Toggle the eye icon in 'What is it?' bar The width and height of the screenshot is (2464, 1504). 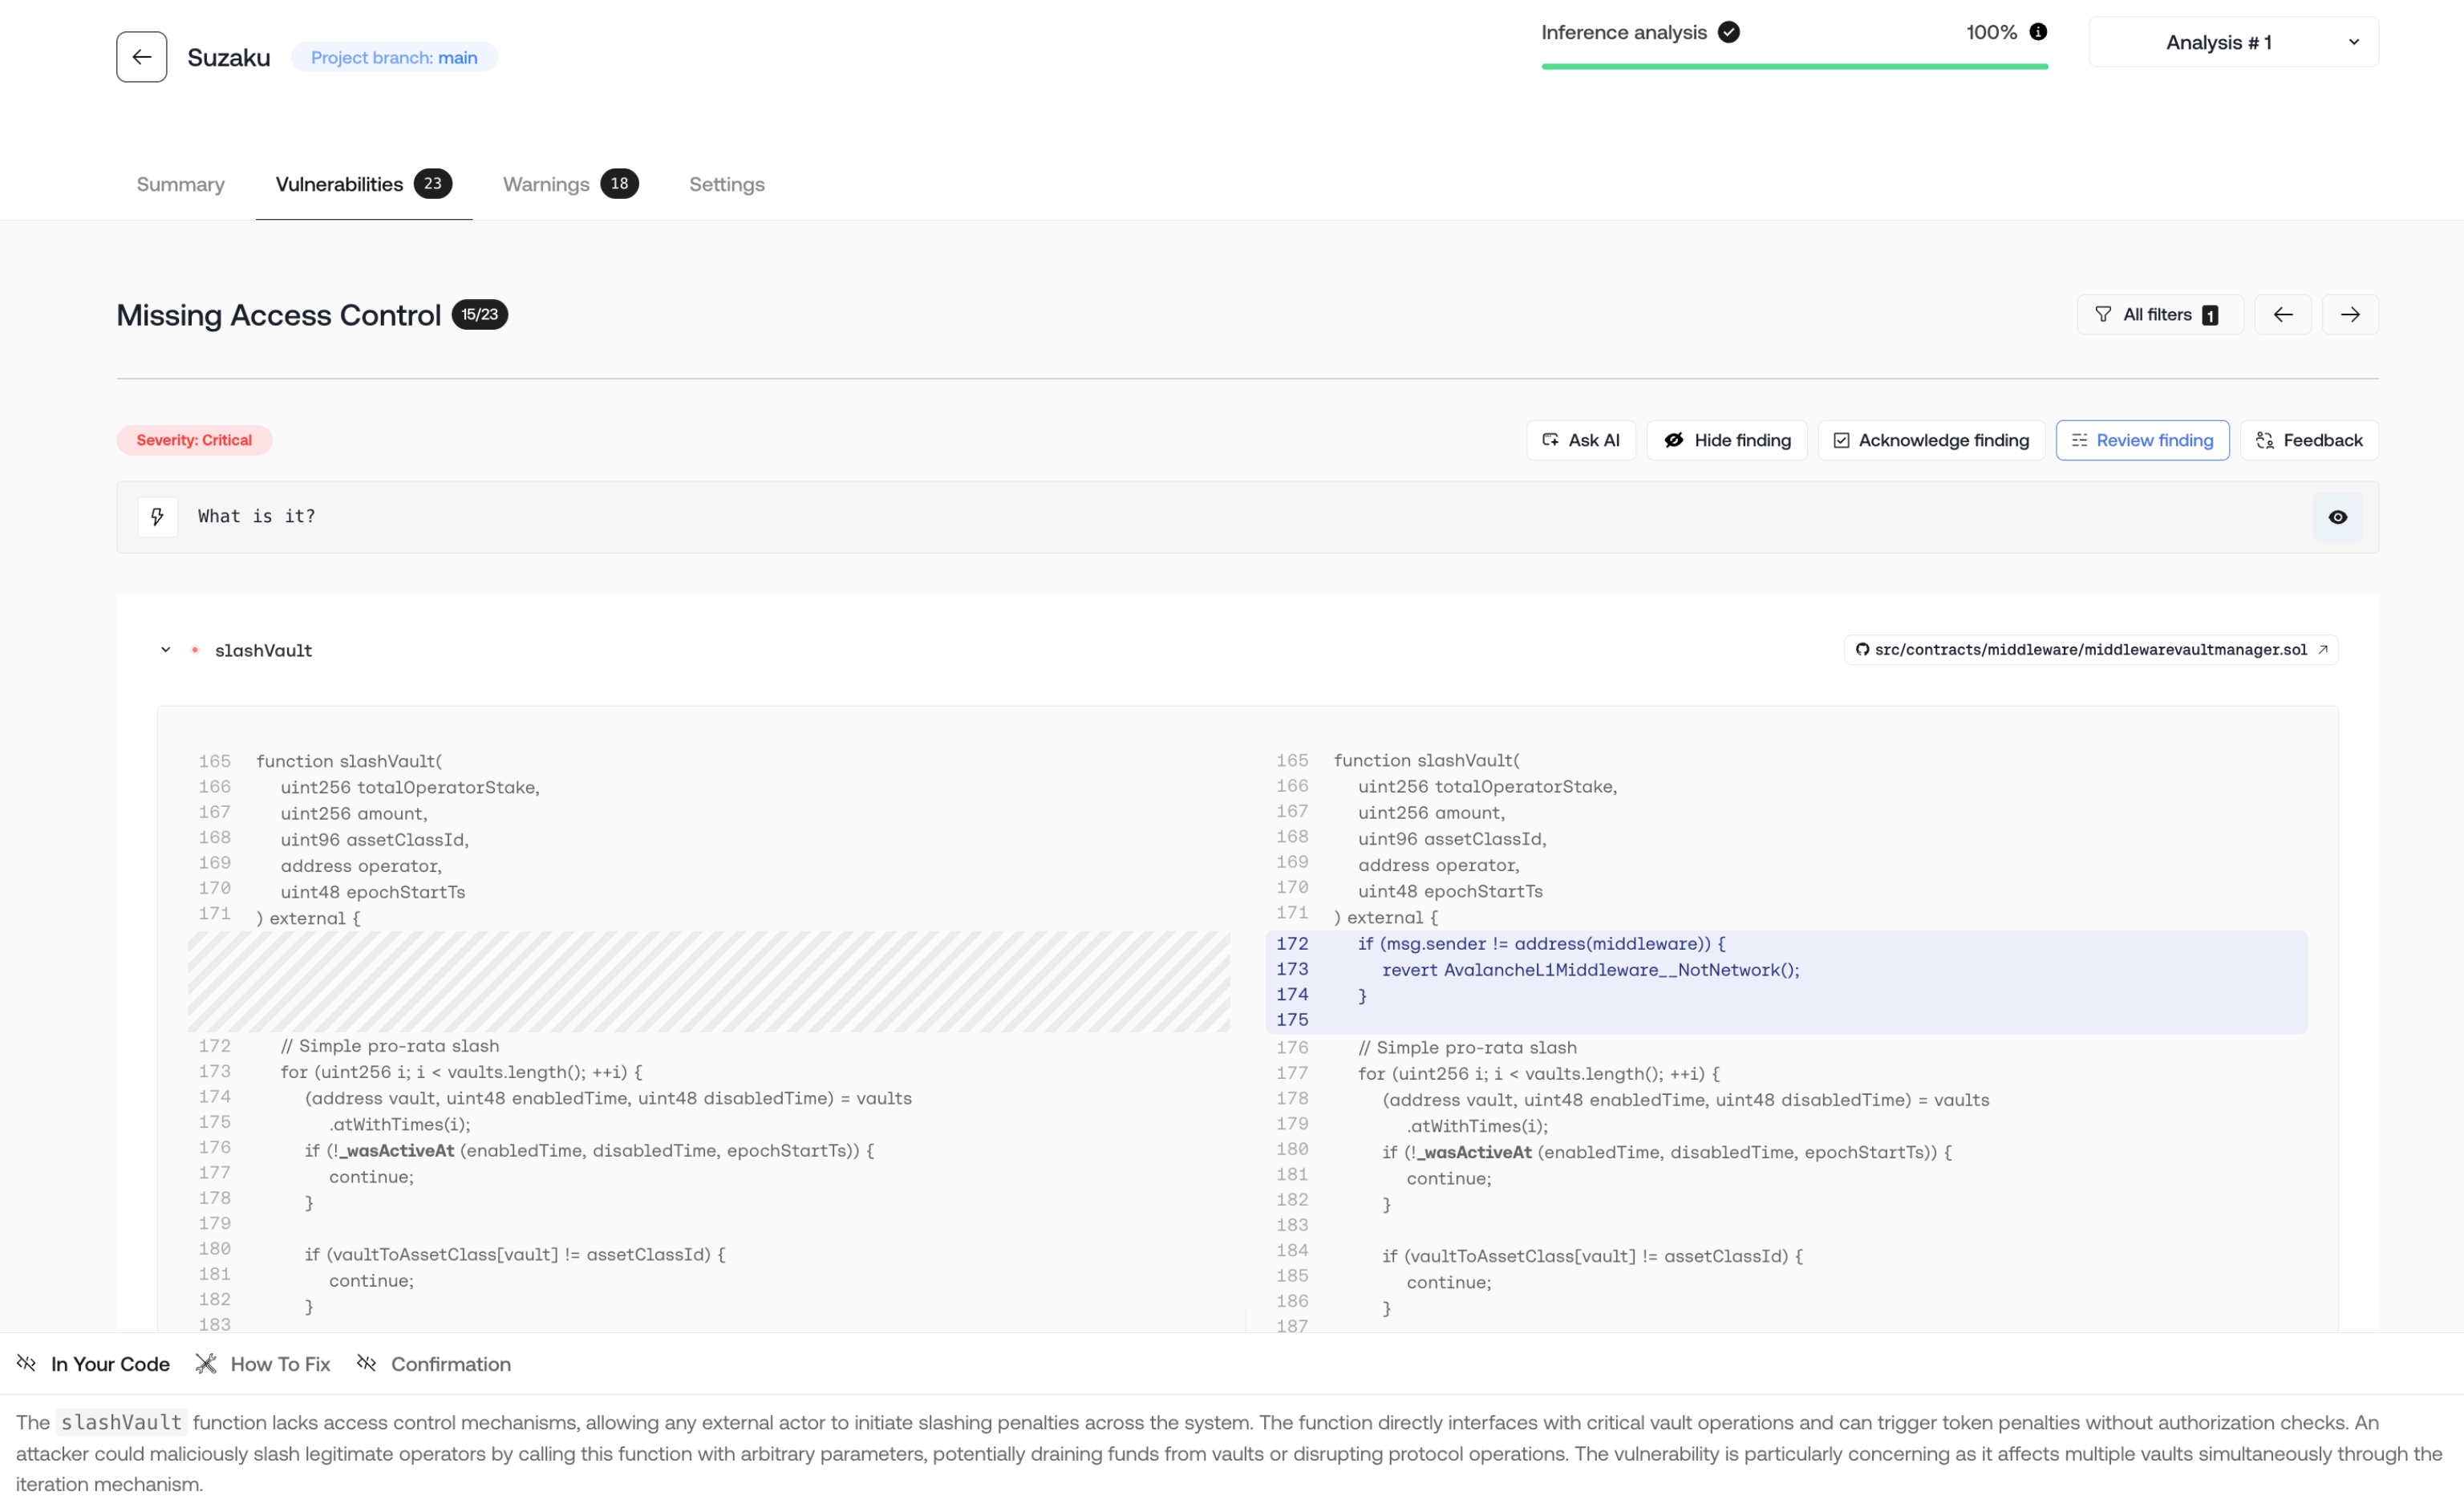coord(2337,517)
